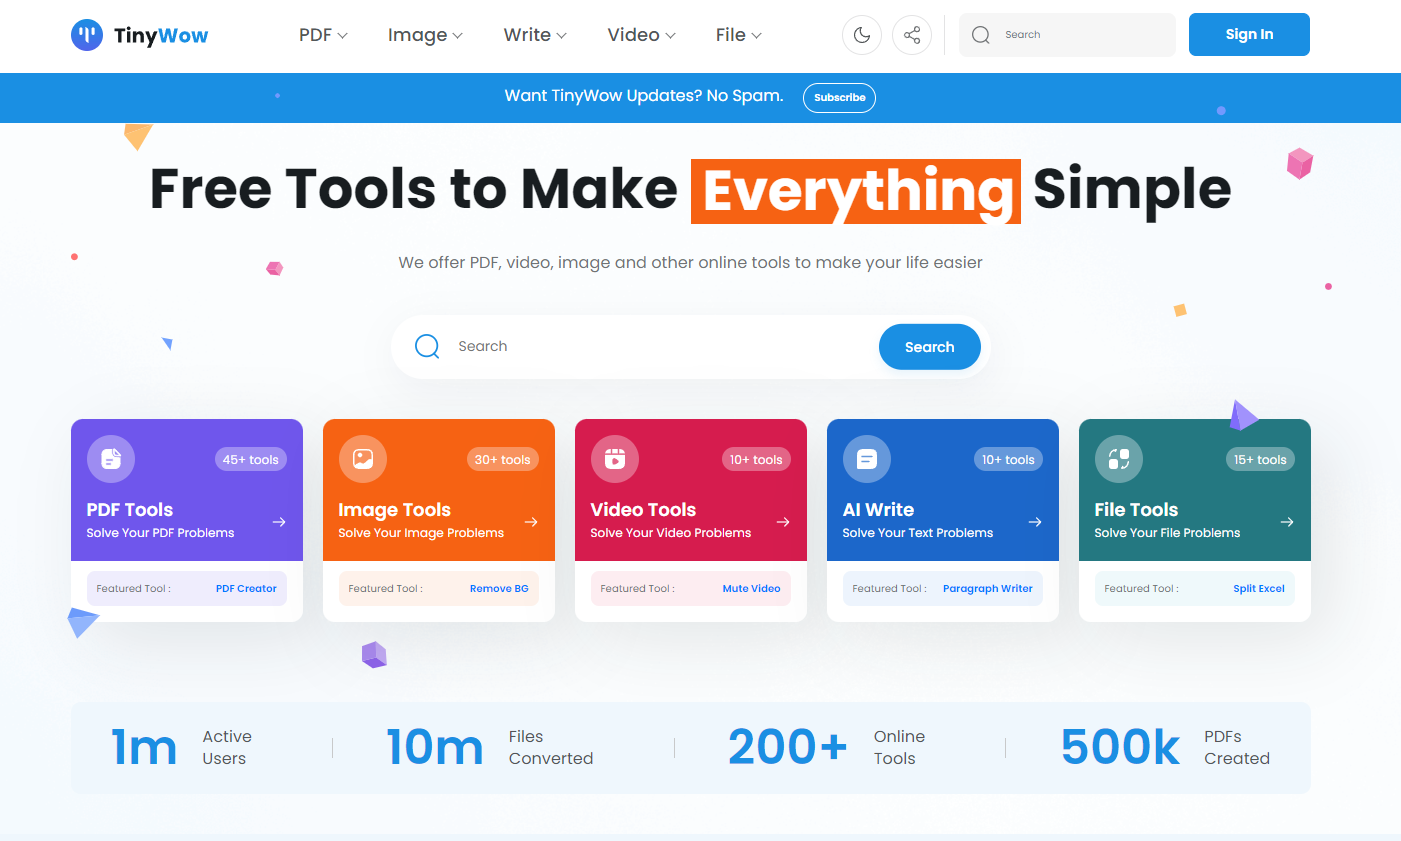Screen dimensions: 1401x841
Task: Click the Video Tools 10+ tools badge
Action: click(756, 460)
